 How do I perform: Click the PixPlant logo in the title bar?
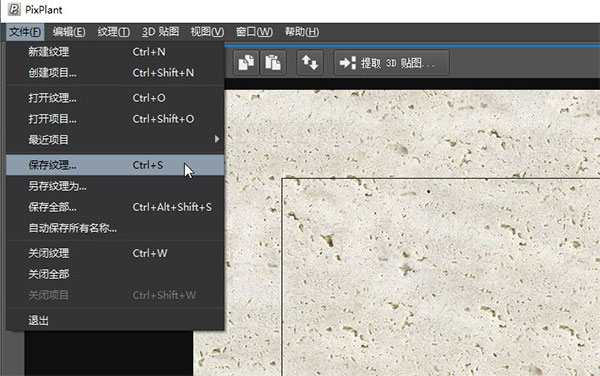[14, 10]
